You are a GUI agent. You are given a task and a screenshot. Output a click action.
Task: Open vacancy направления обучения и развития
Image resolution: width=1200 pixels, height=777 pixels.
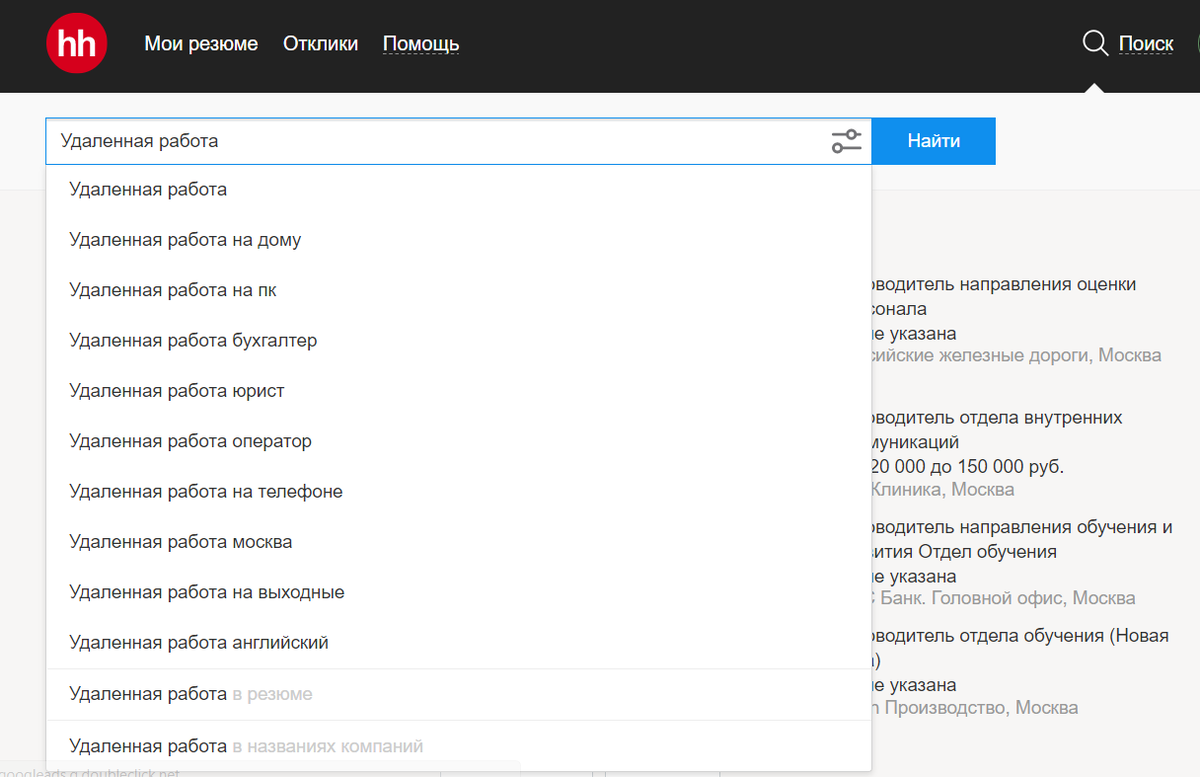click(1022, 539)
